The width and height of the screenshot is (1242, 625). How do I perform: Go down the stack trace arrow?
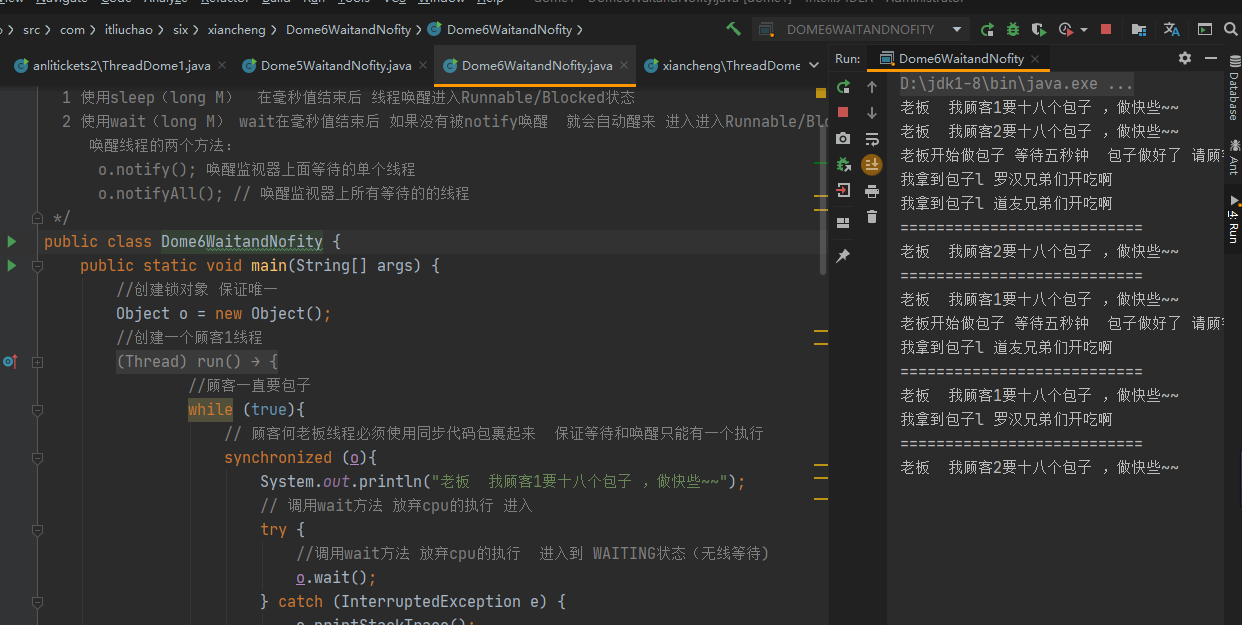[872, 113]
